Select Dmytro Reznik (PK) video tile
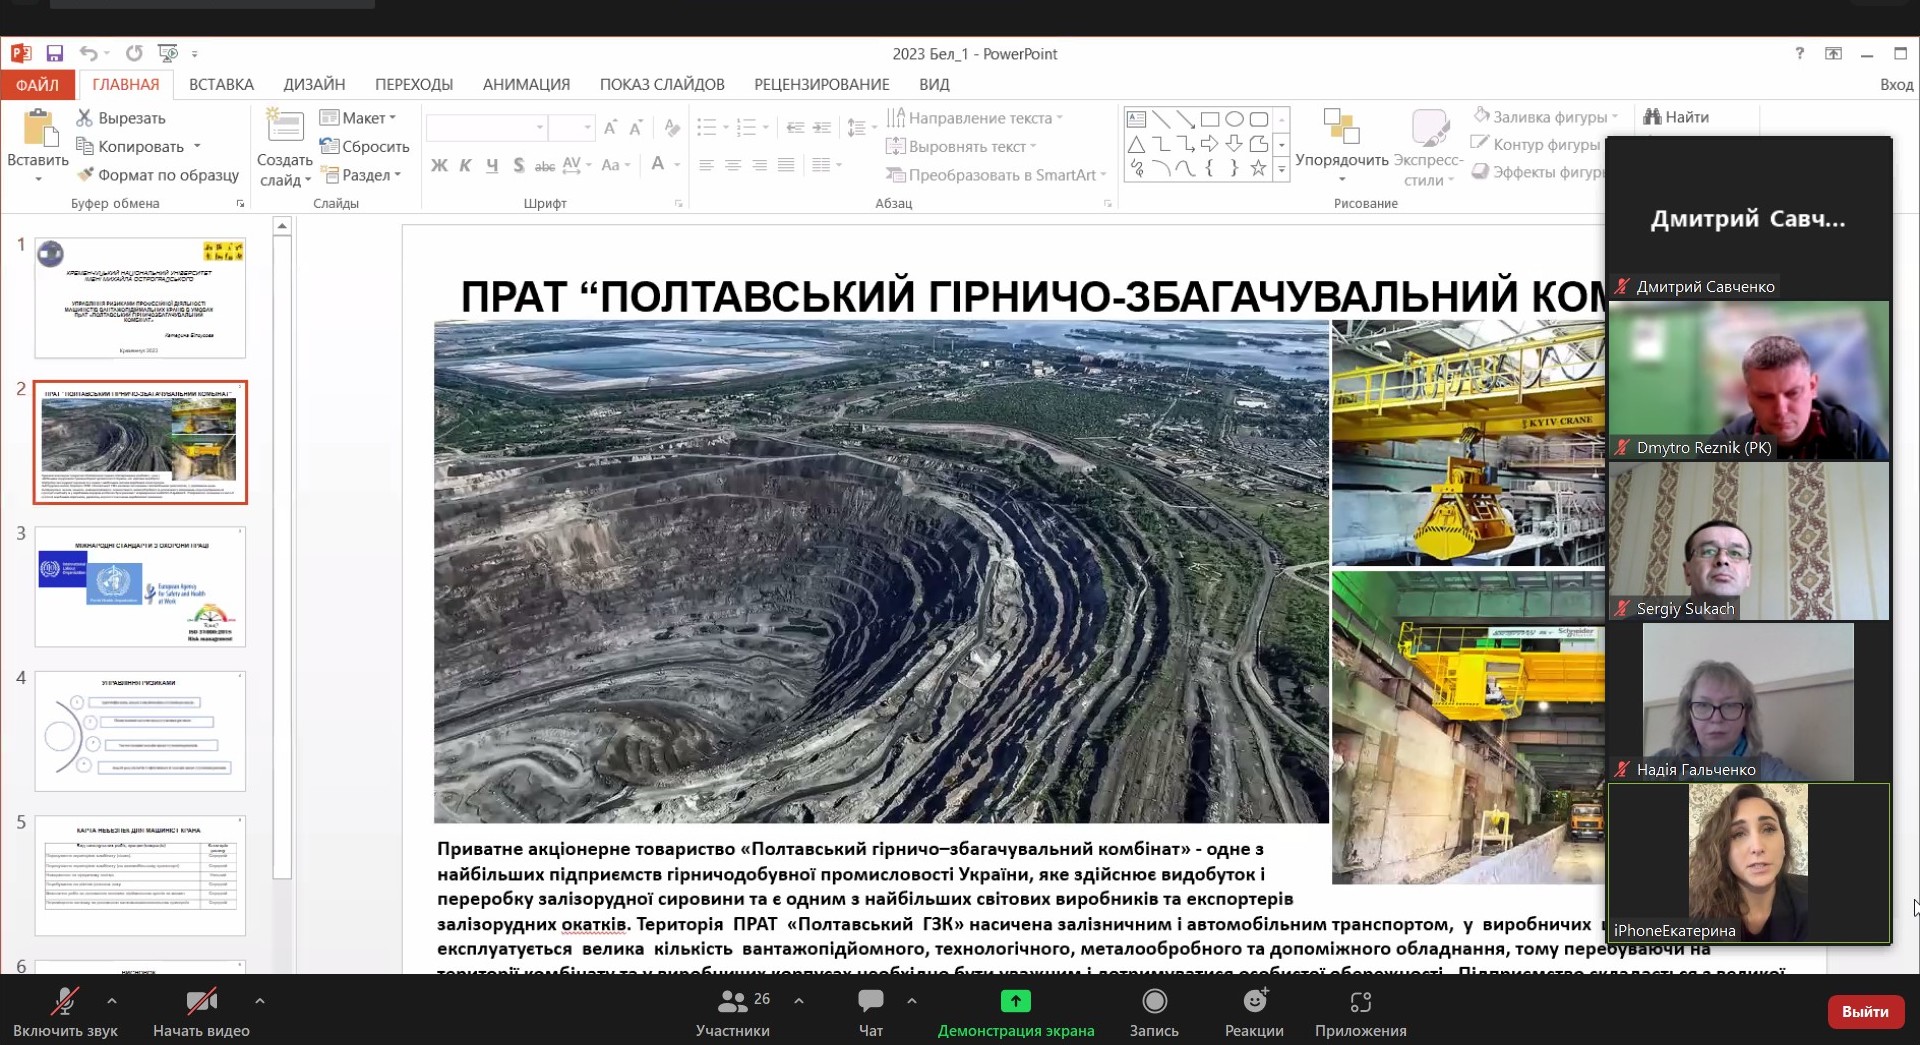 (1748, 381)
